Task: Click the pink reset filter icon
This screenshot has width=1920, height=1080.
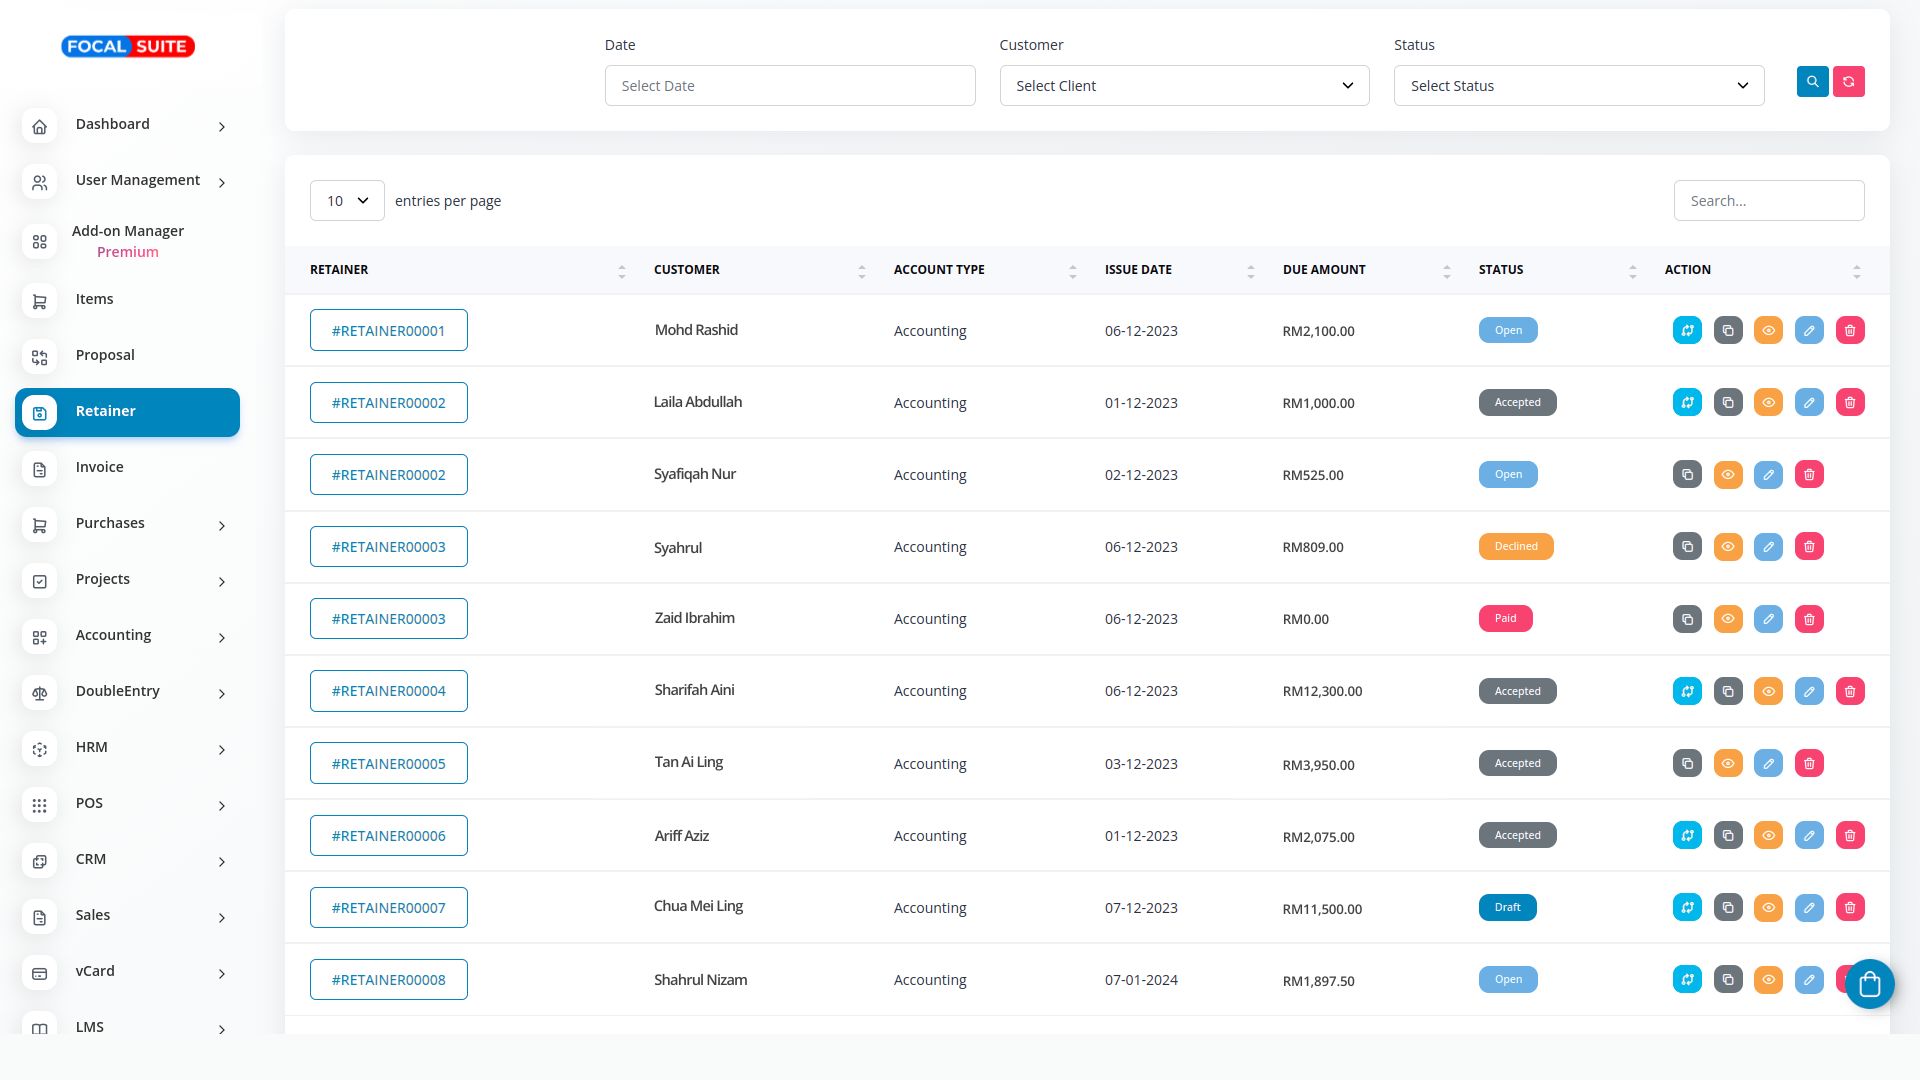Action: (x=1848, y=82)
